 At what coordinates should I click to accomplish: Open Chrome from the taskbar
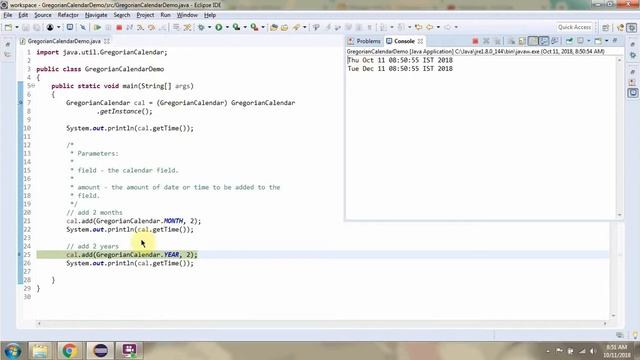[x=70, y=351]
